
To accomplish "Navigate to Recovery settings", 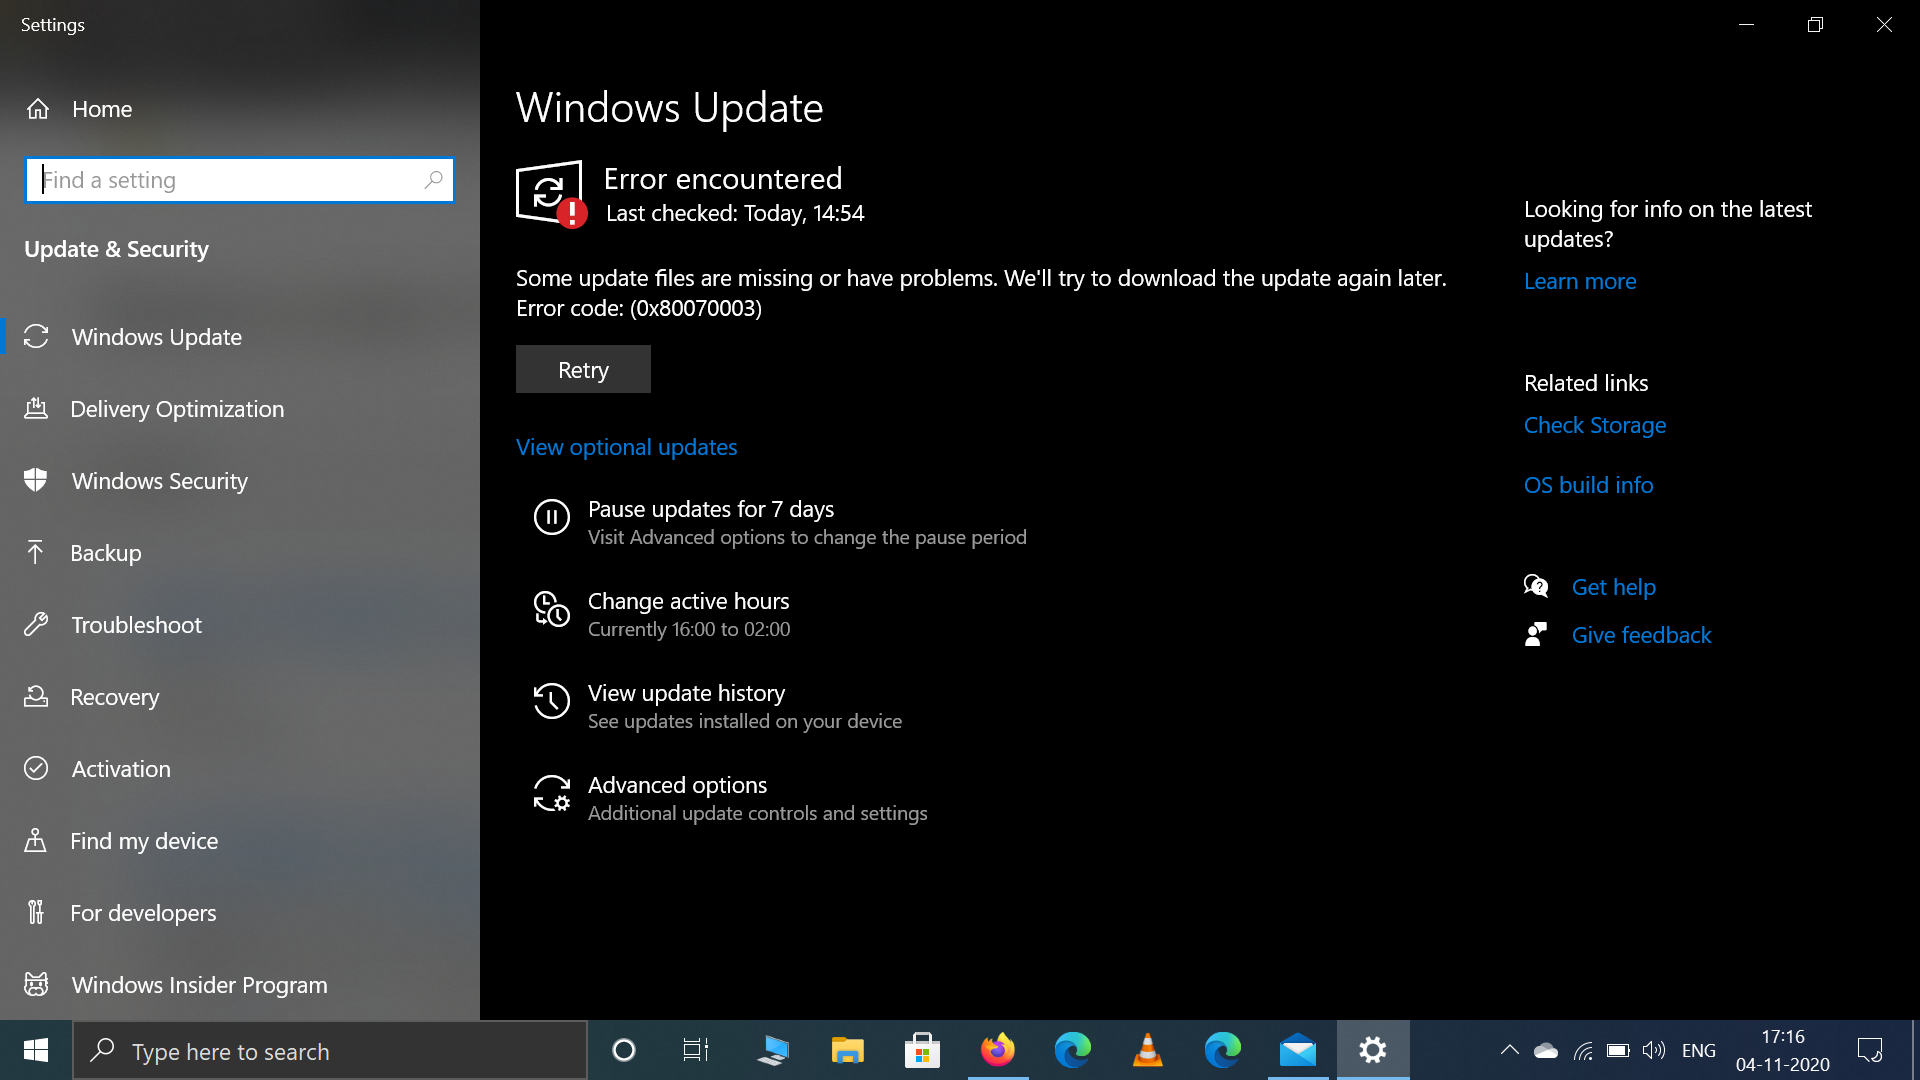I will tap(240, 697).
